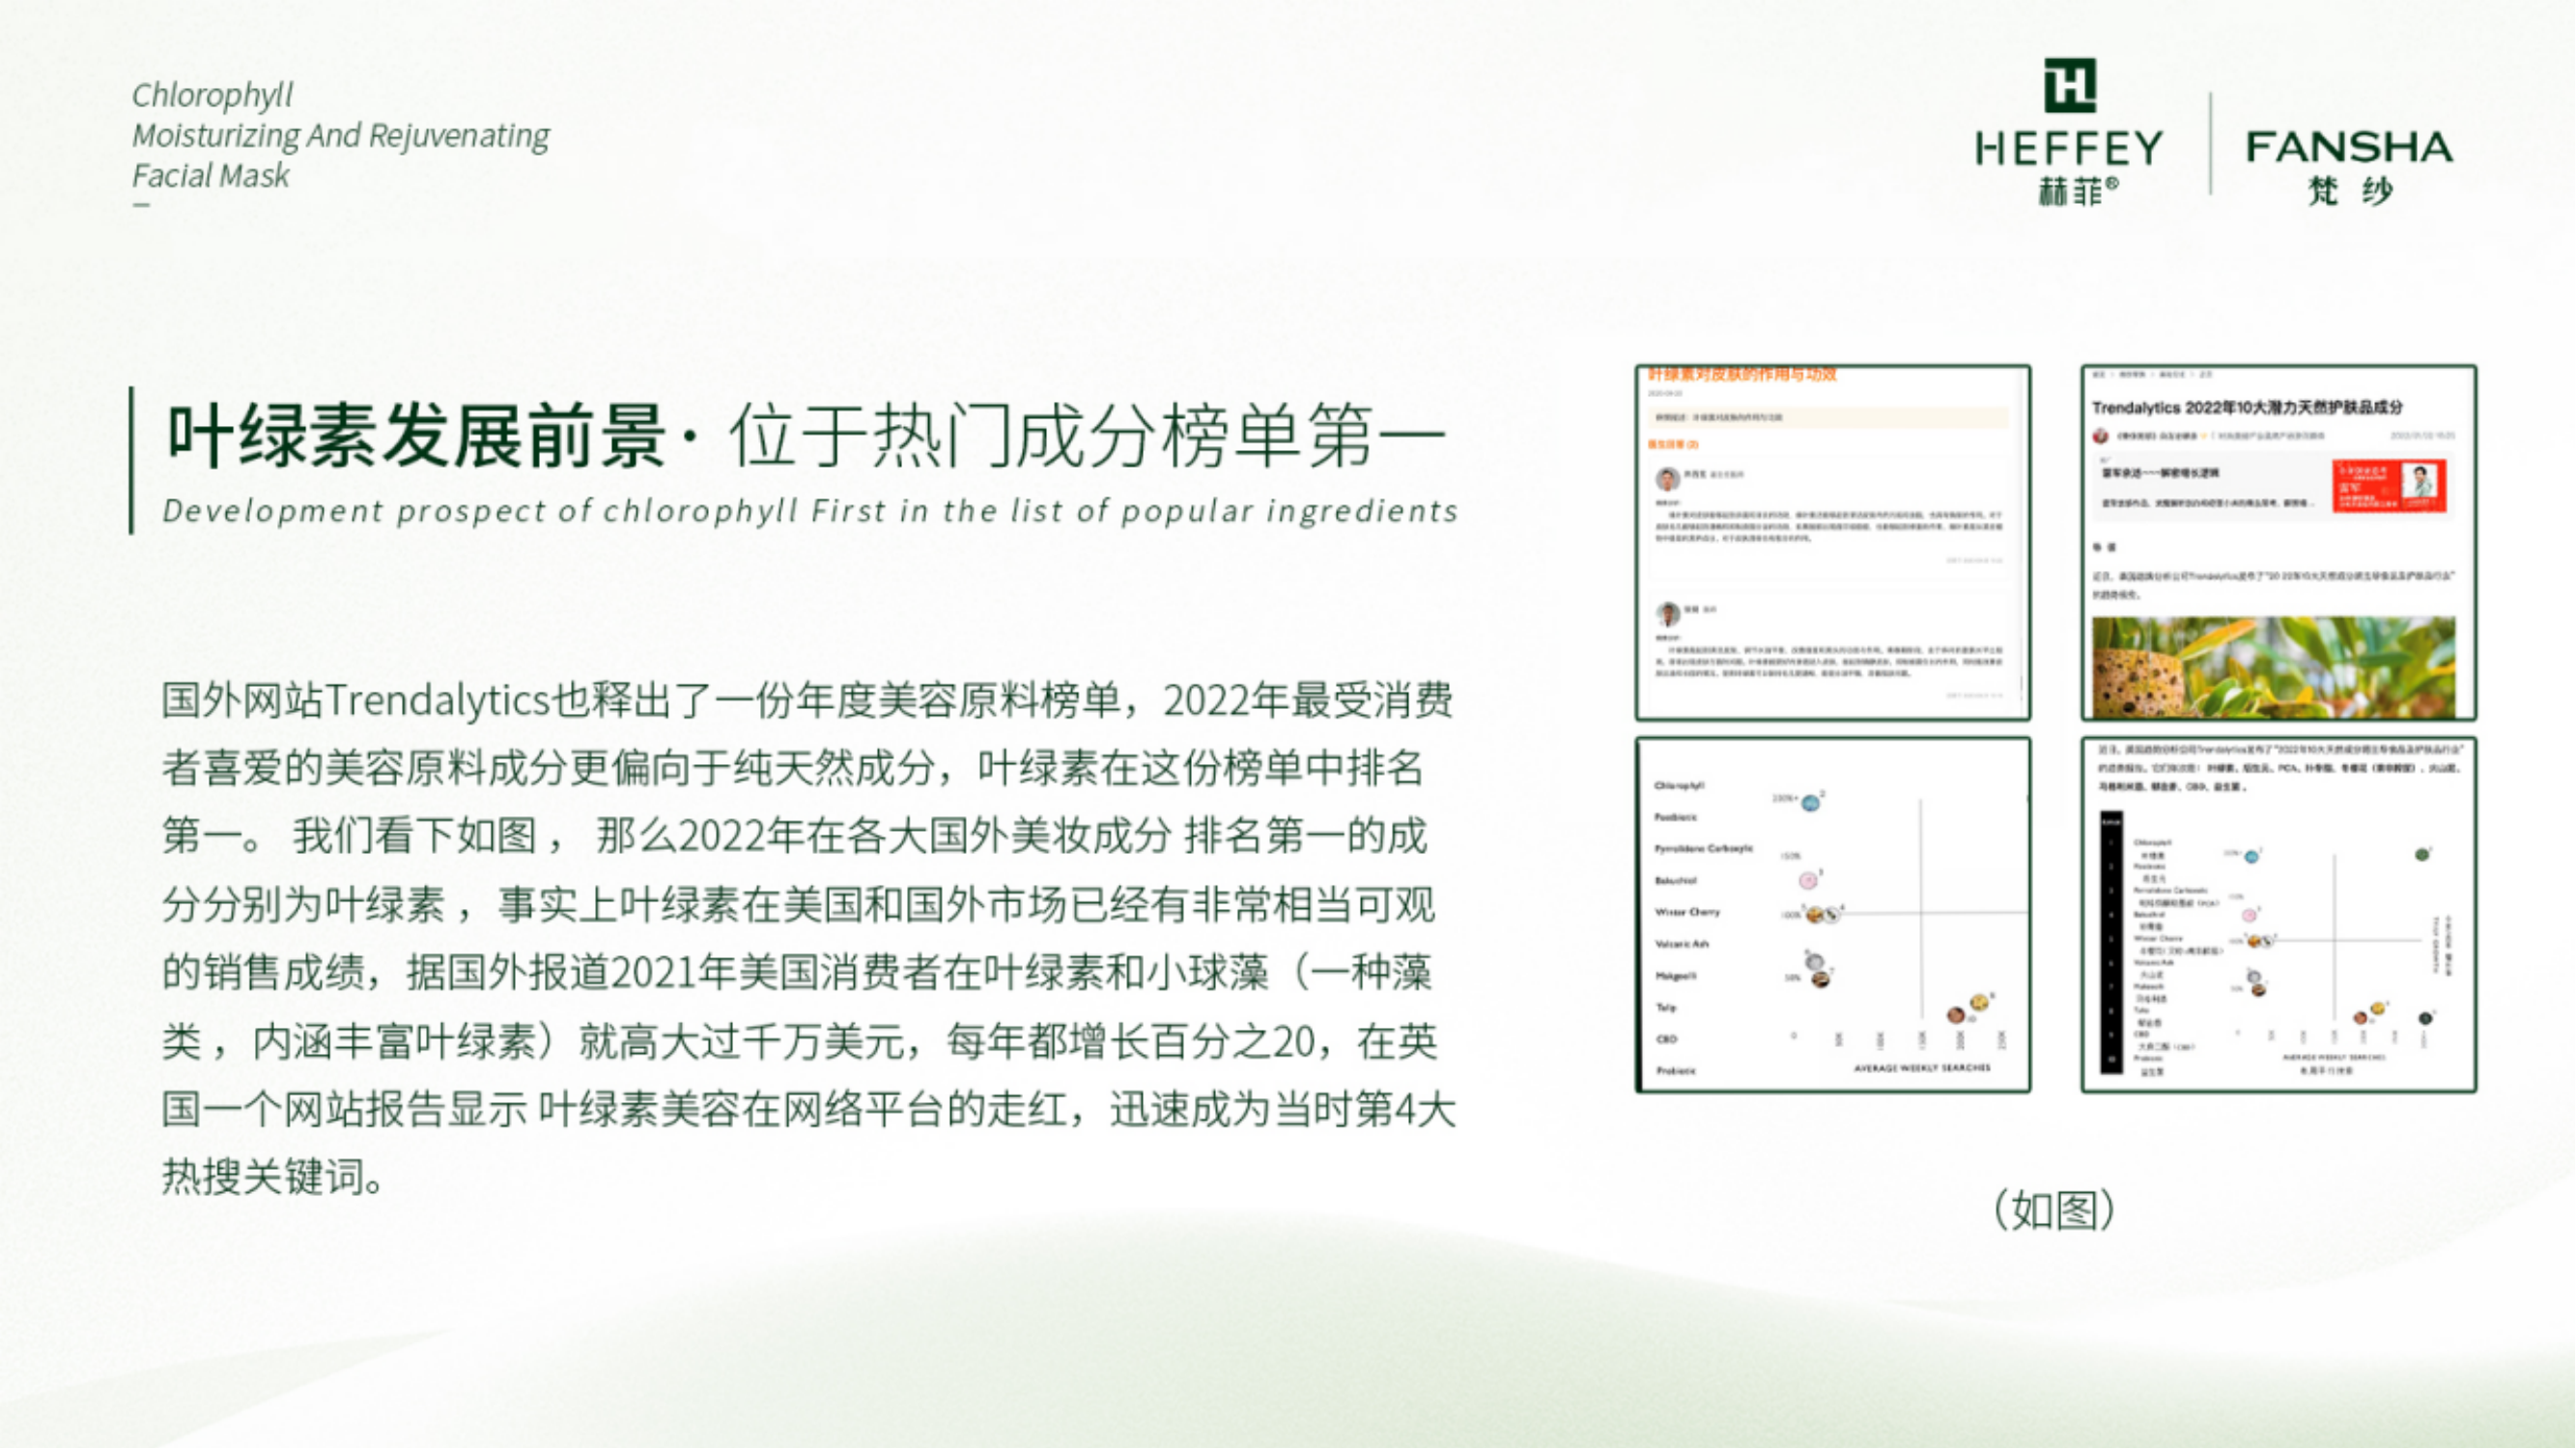Click the plant photo in the Trendalytics article
Viewport: 2576px width, 1449px height.
point(2273,666)
